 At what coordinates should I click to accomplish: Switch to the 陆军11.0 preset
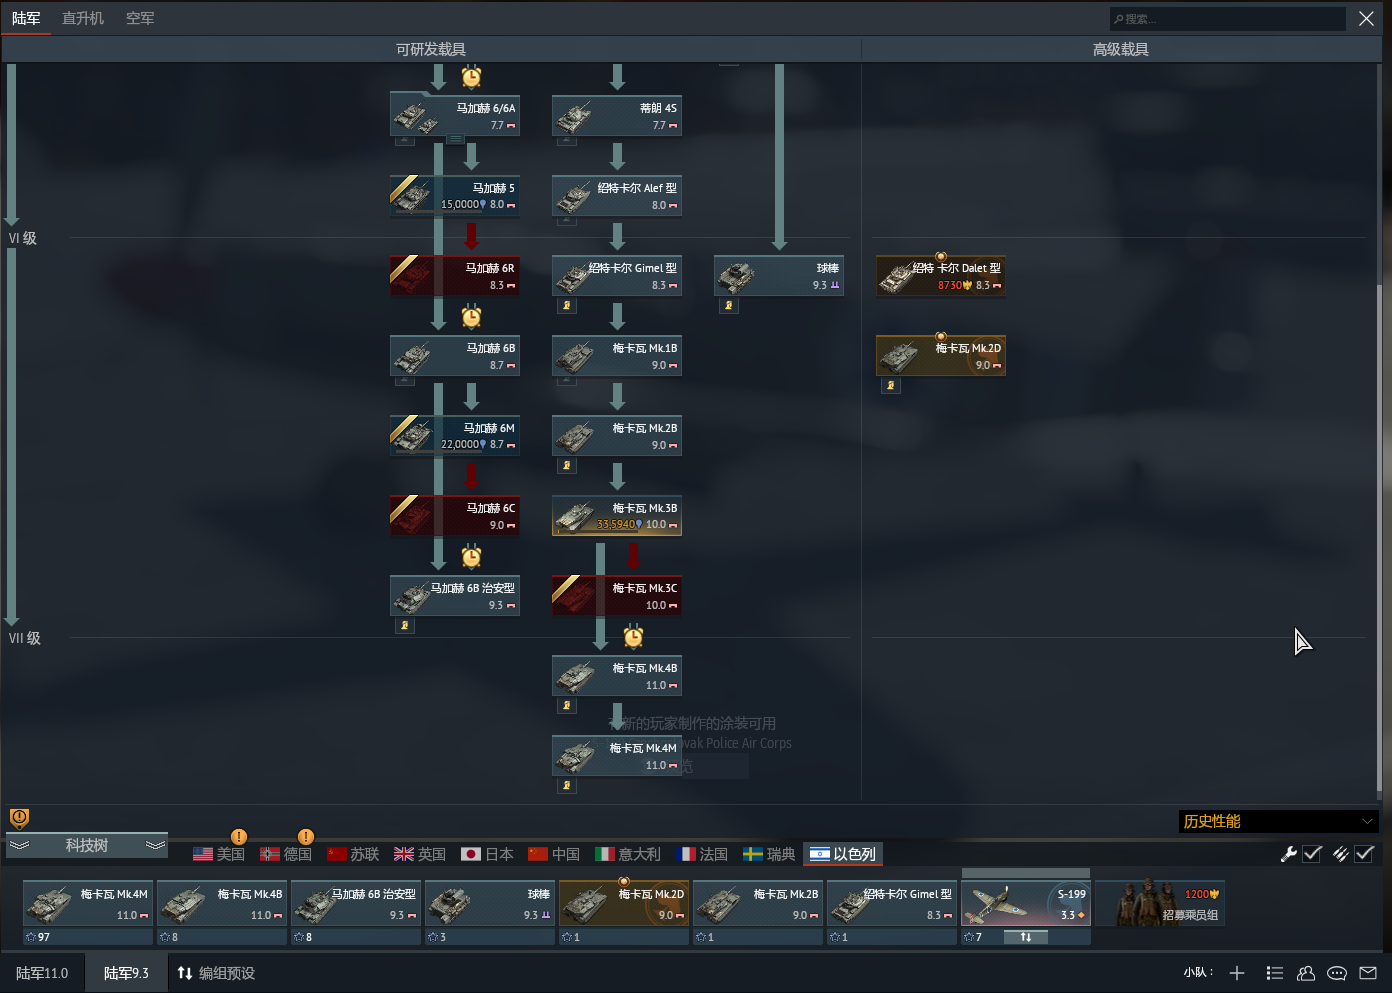(42, 973)
